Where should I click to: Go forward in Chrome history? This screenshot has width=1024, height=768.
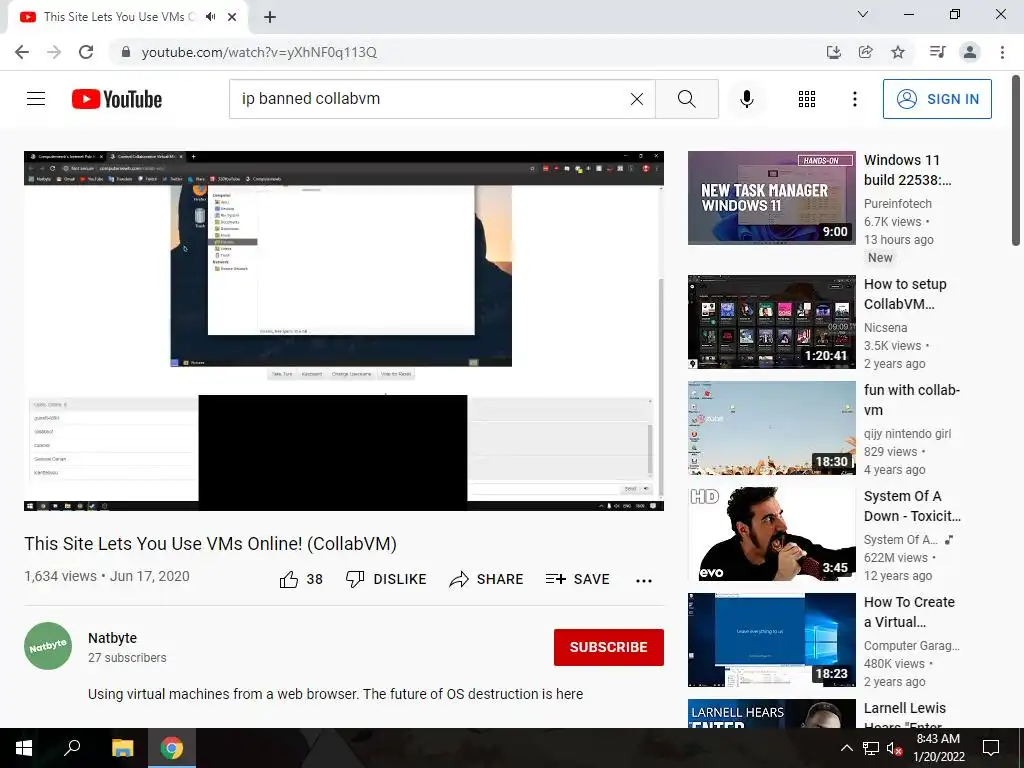click(x=54, y=52)
